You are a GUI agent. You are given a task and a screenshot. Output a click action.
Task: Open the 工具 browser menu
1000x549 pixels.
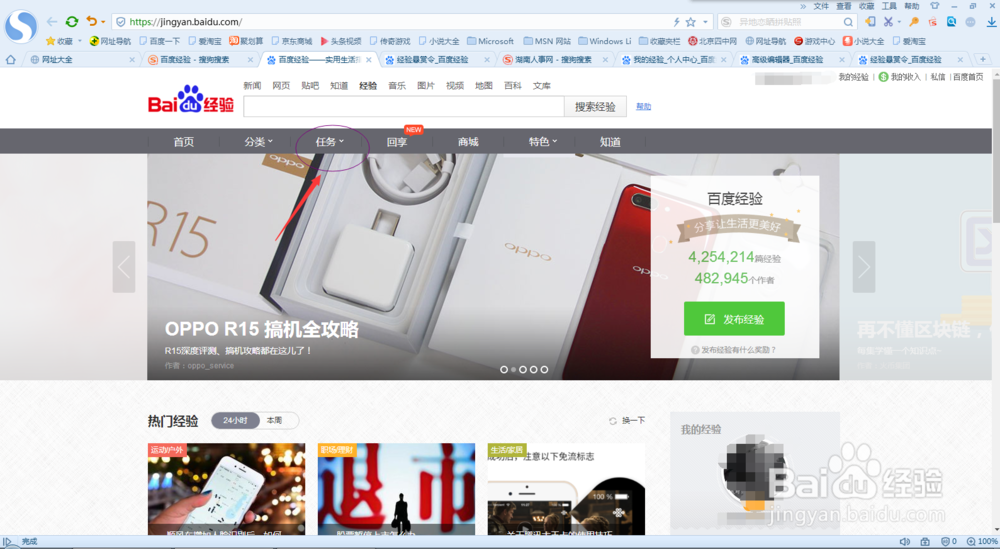coord(889,6)
